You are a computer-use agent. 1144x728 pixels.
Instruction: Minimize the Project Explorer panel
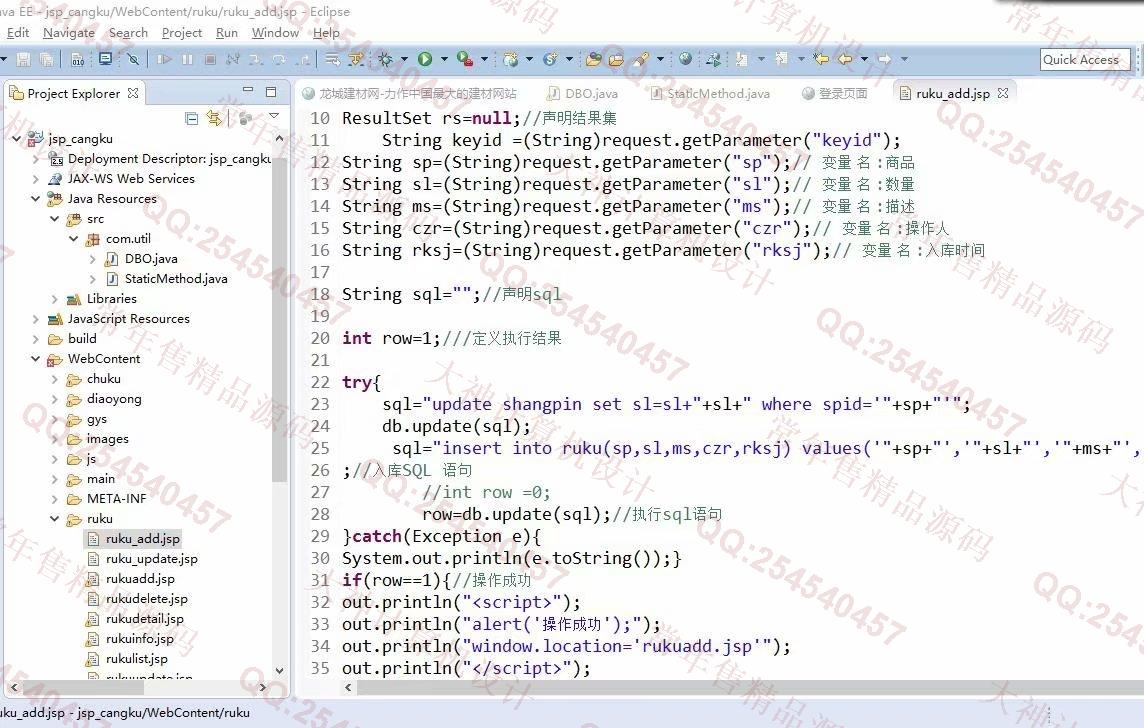point(248,90)
